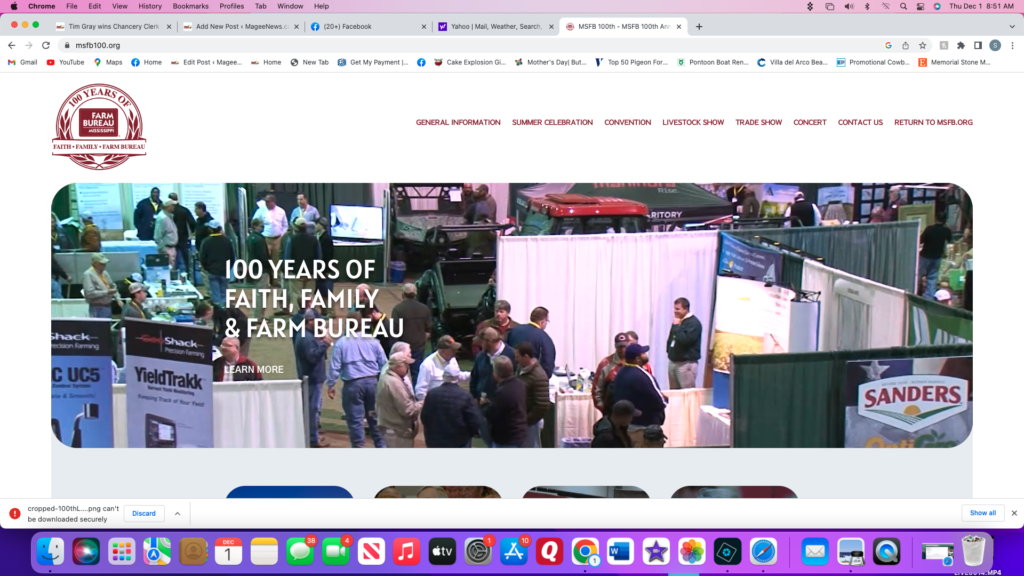The height and width of the screenshot is (576, 1024).
Task: Open Microsoft Word in the dock
Action: coord(620,551)
